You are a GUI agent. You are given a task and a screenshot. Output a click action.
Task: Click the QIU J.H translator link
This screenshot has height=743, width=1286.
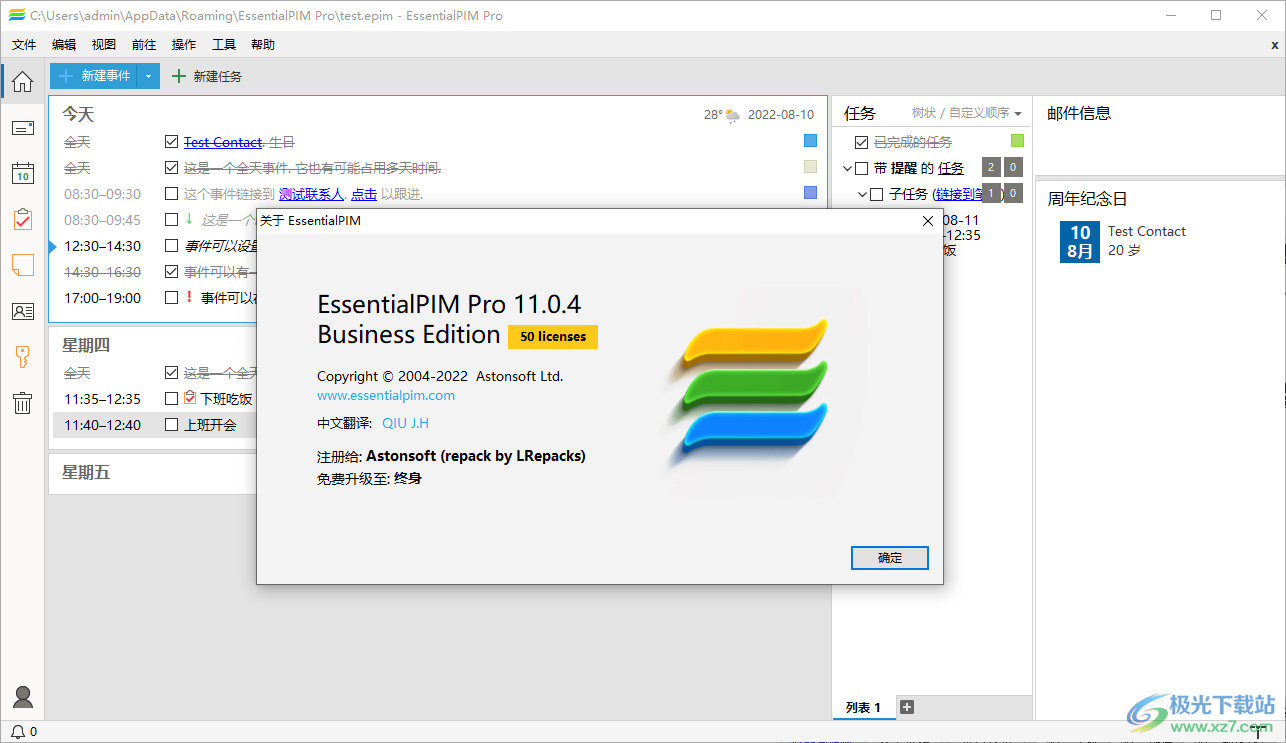click(406, 423)
